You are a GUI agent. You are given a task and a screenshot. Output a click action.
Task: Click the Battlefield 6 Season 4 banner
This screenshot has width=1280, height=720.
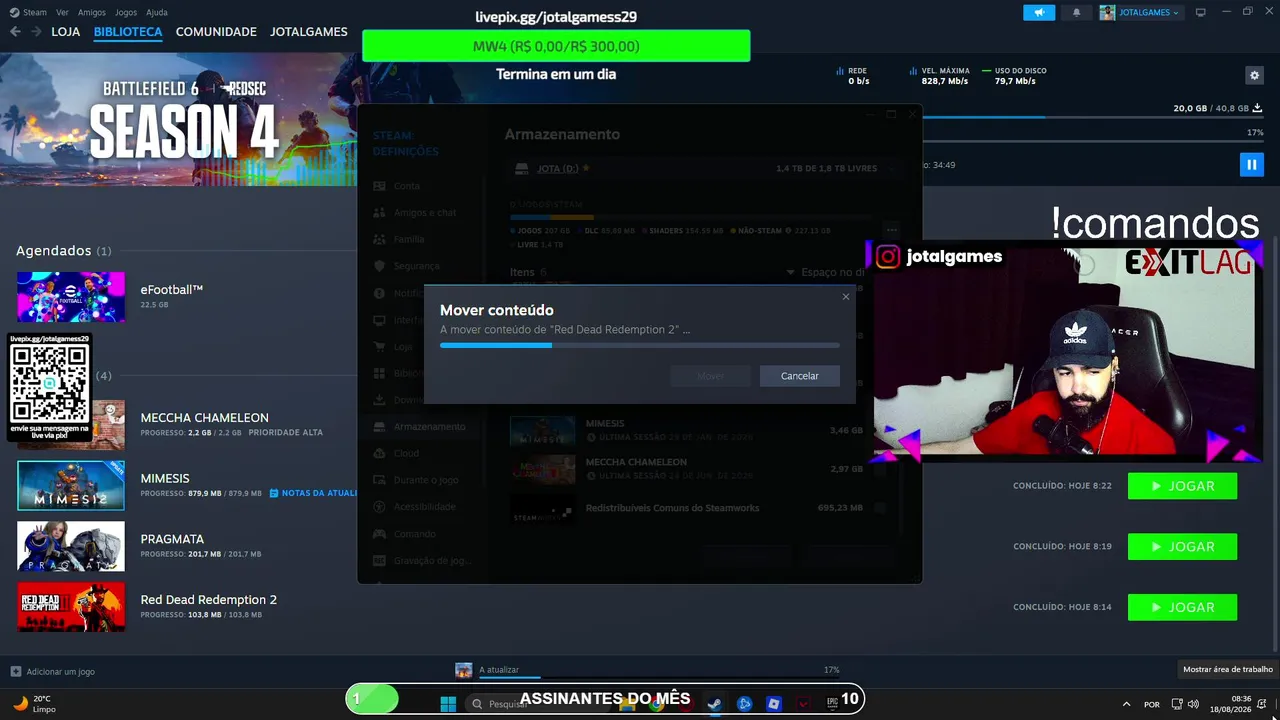pos(178,119)
